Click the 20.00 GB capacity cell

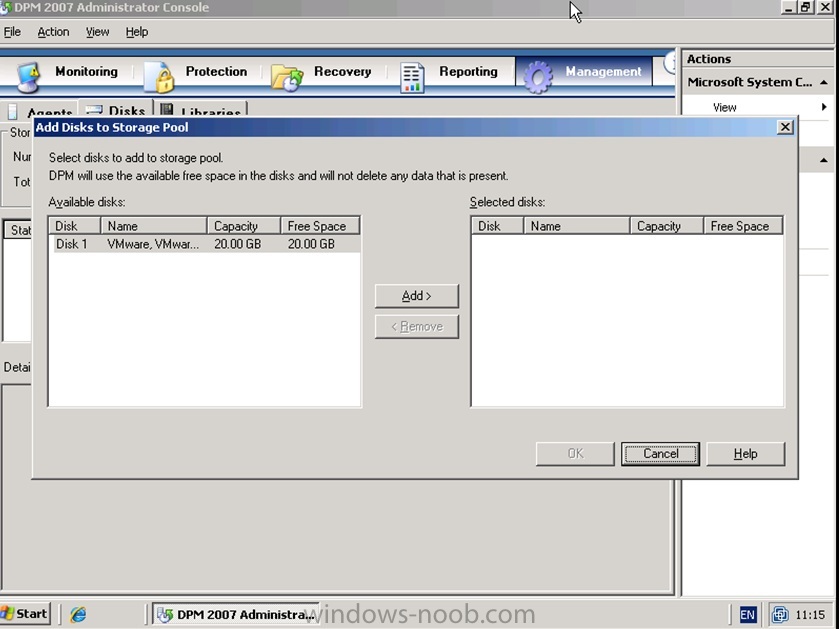(x=238, y=244)
